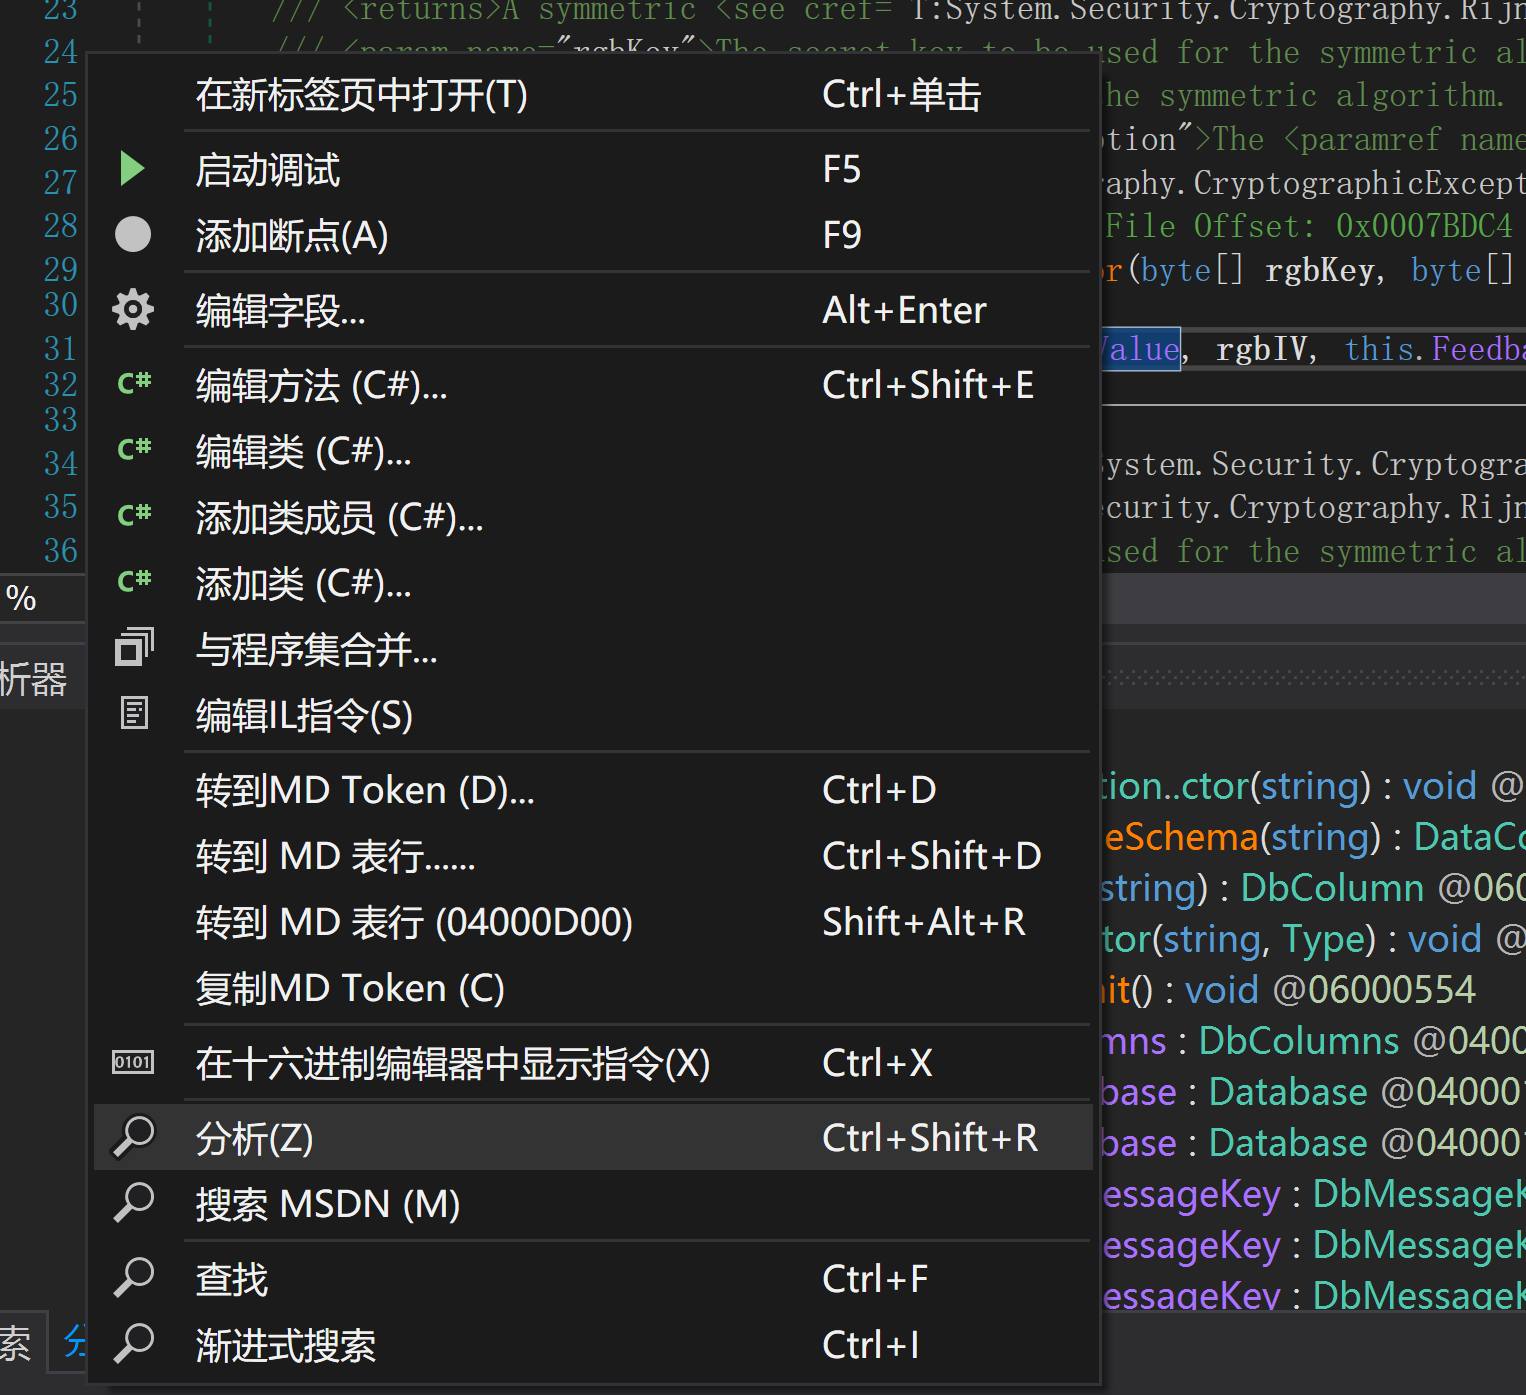
Task: Click the C# icon beside 编辑类
Action: point(134,449)
